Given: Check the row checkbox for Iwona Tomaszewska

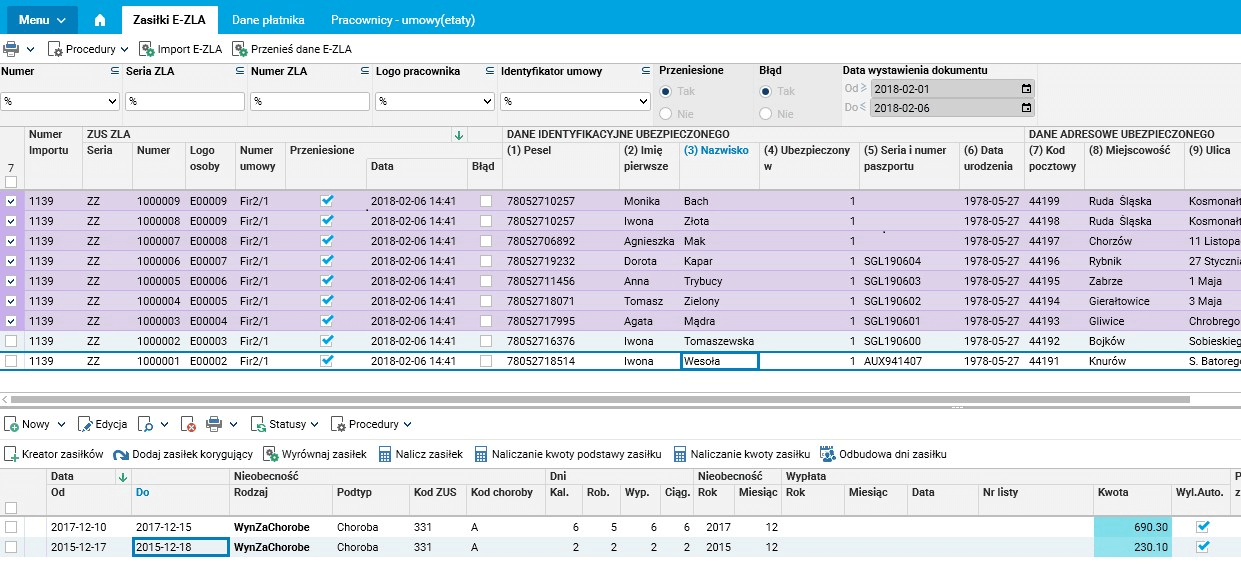Looking at the screenshot, I should [11, 341].
